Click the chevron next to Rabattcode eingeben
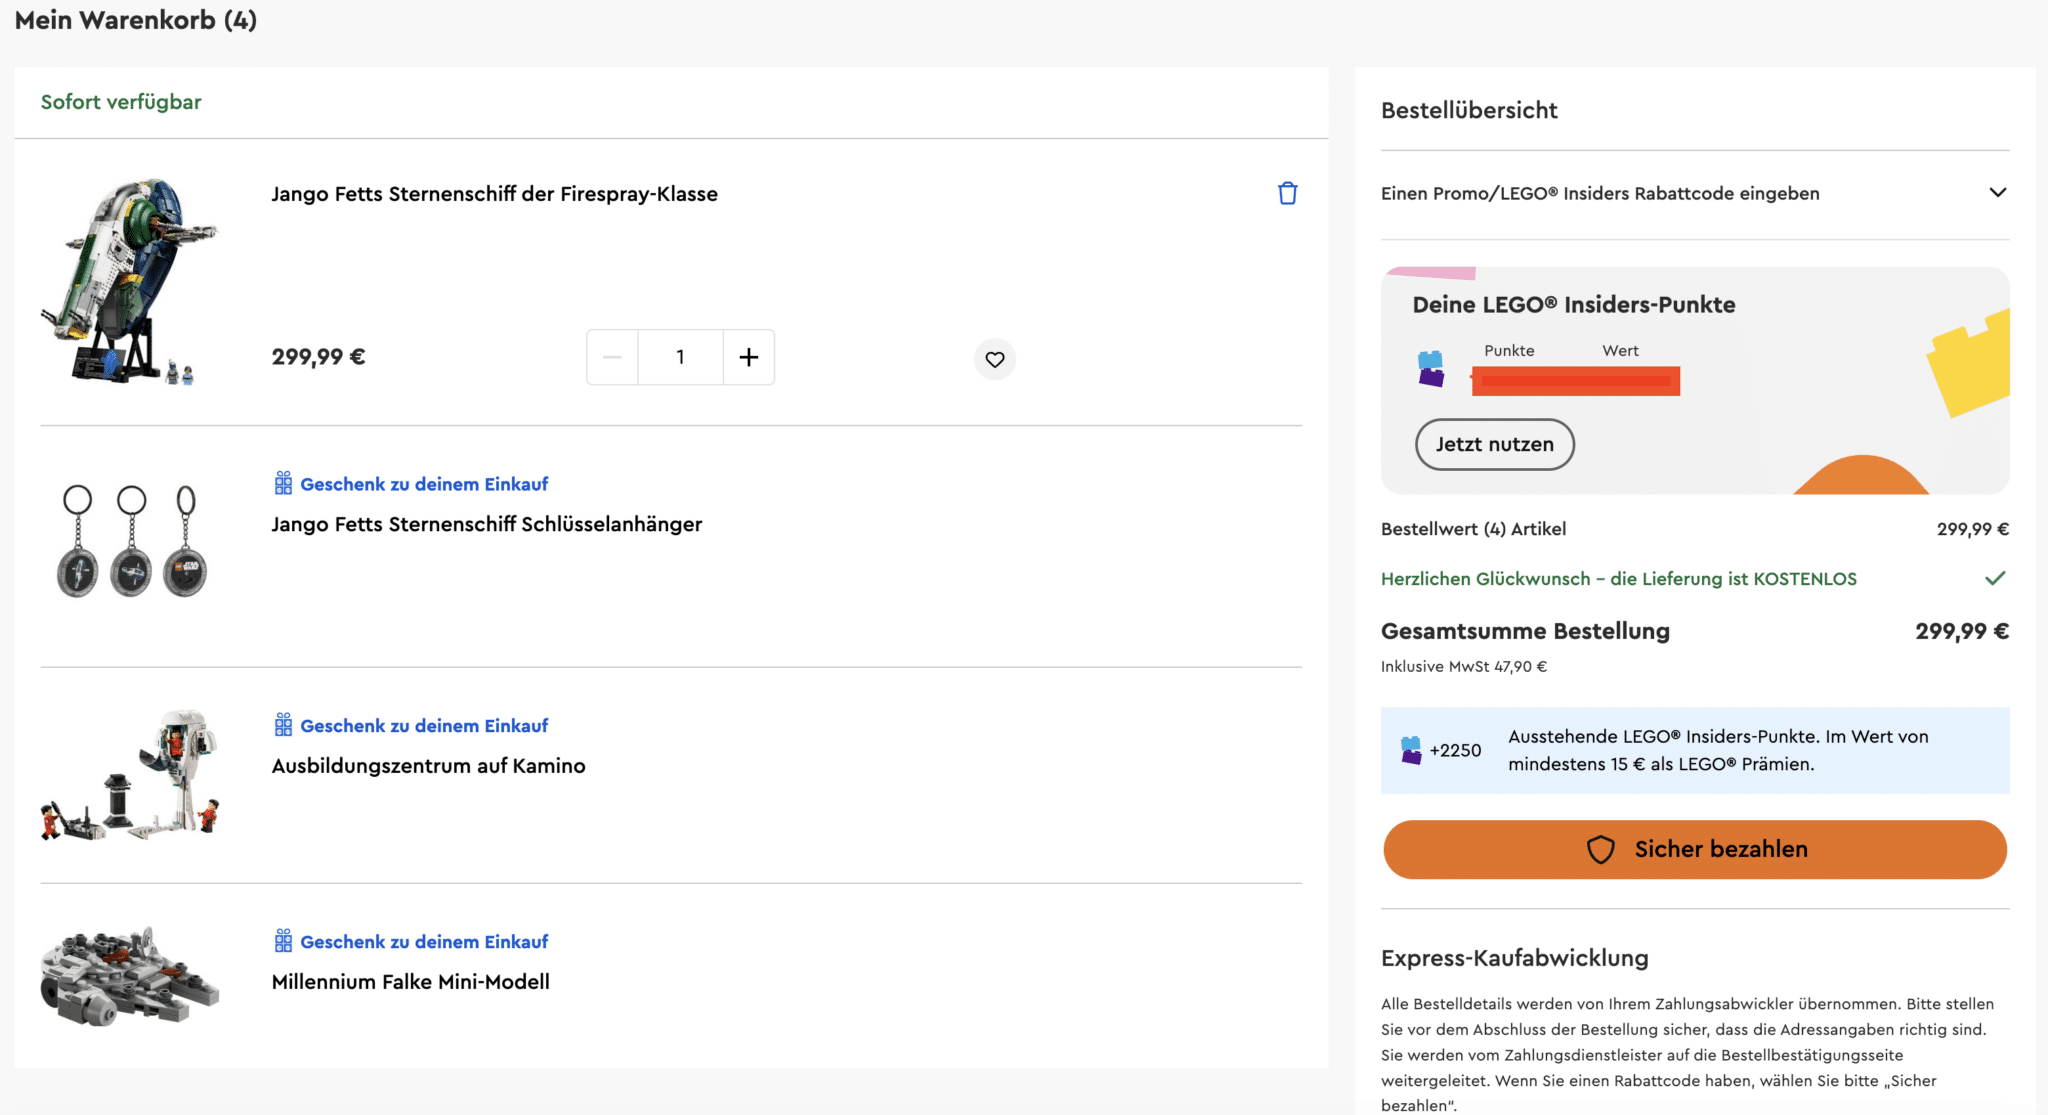Image resolution: width=2048 pixels, height=1115 pixels. point(1997,192)
